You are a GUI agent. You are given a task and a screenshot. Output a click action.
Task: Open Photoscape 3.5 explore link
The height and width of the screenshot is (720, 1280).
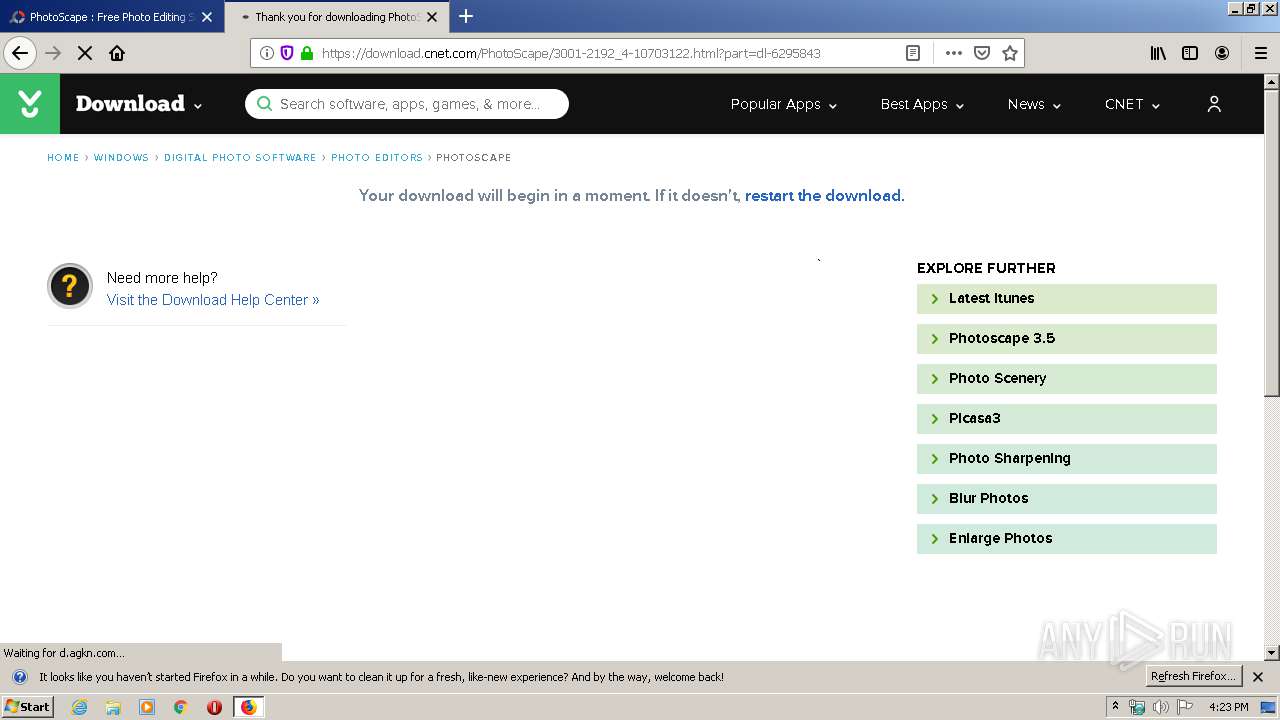tap(1067, 339)
